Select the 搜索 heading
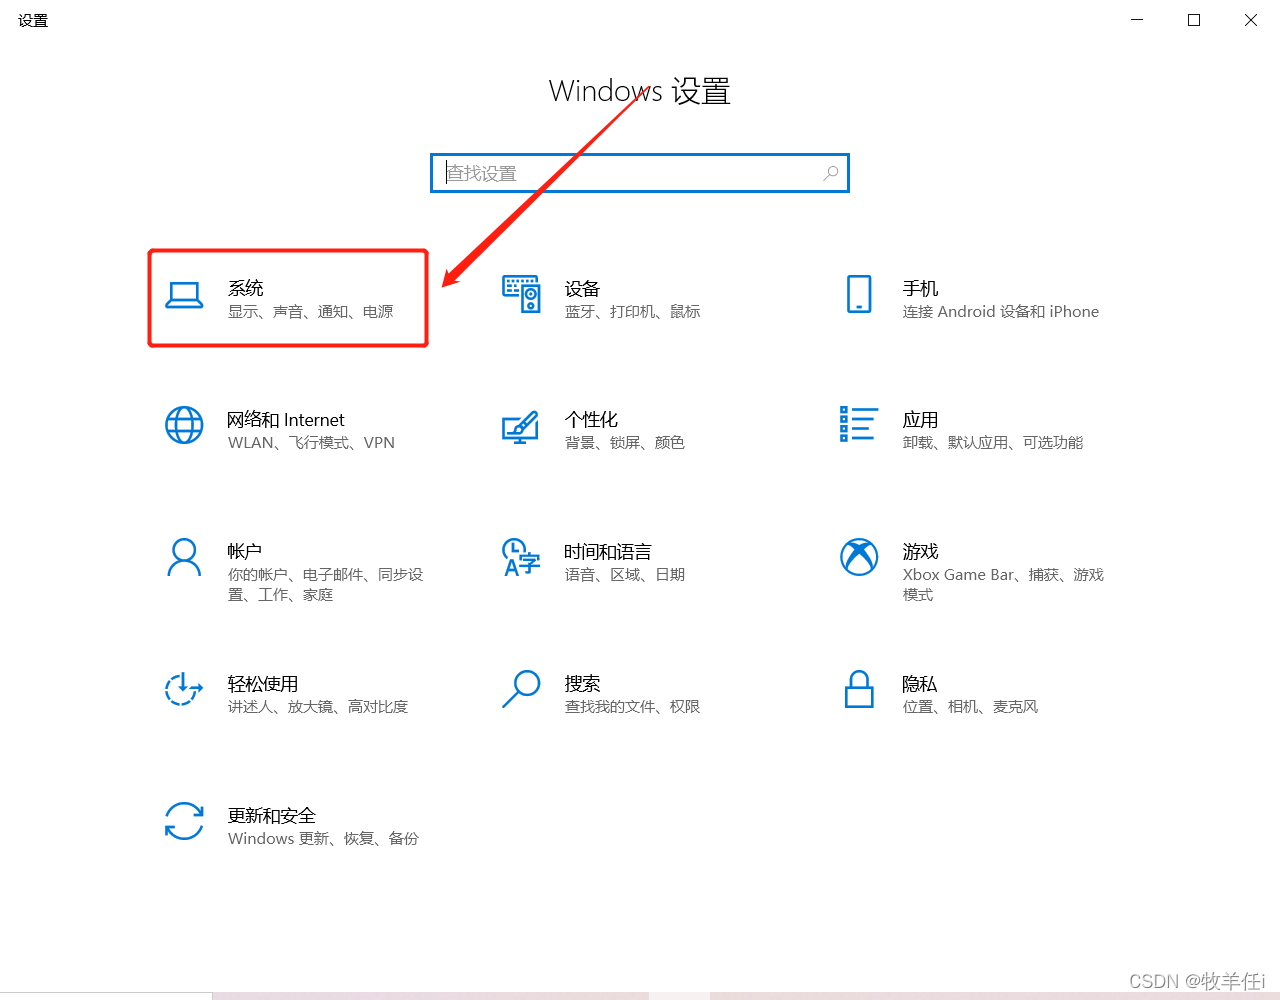Screen dimensions: 1280x1000 (582, 683)
